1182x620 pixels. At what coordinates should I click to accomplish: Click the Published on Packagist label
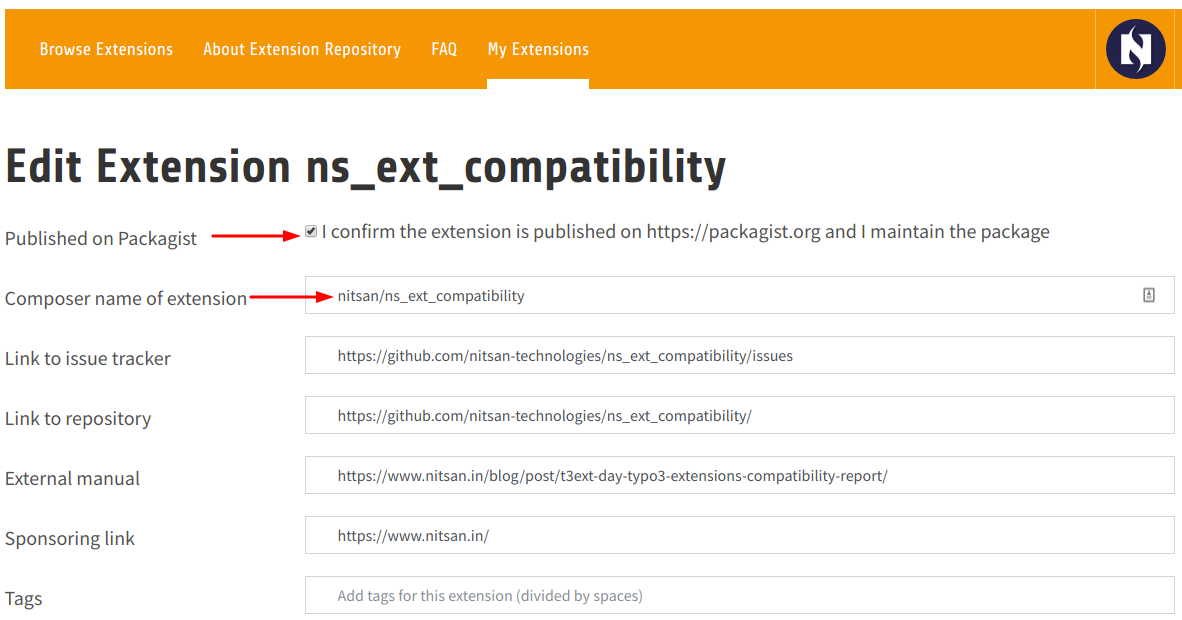click(x=102, y=238)
